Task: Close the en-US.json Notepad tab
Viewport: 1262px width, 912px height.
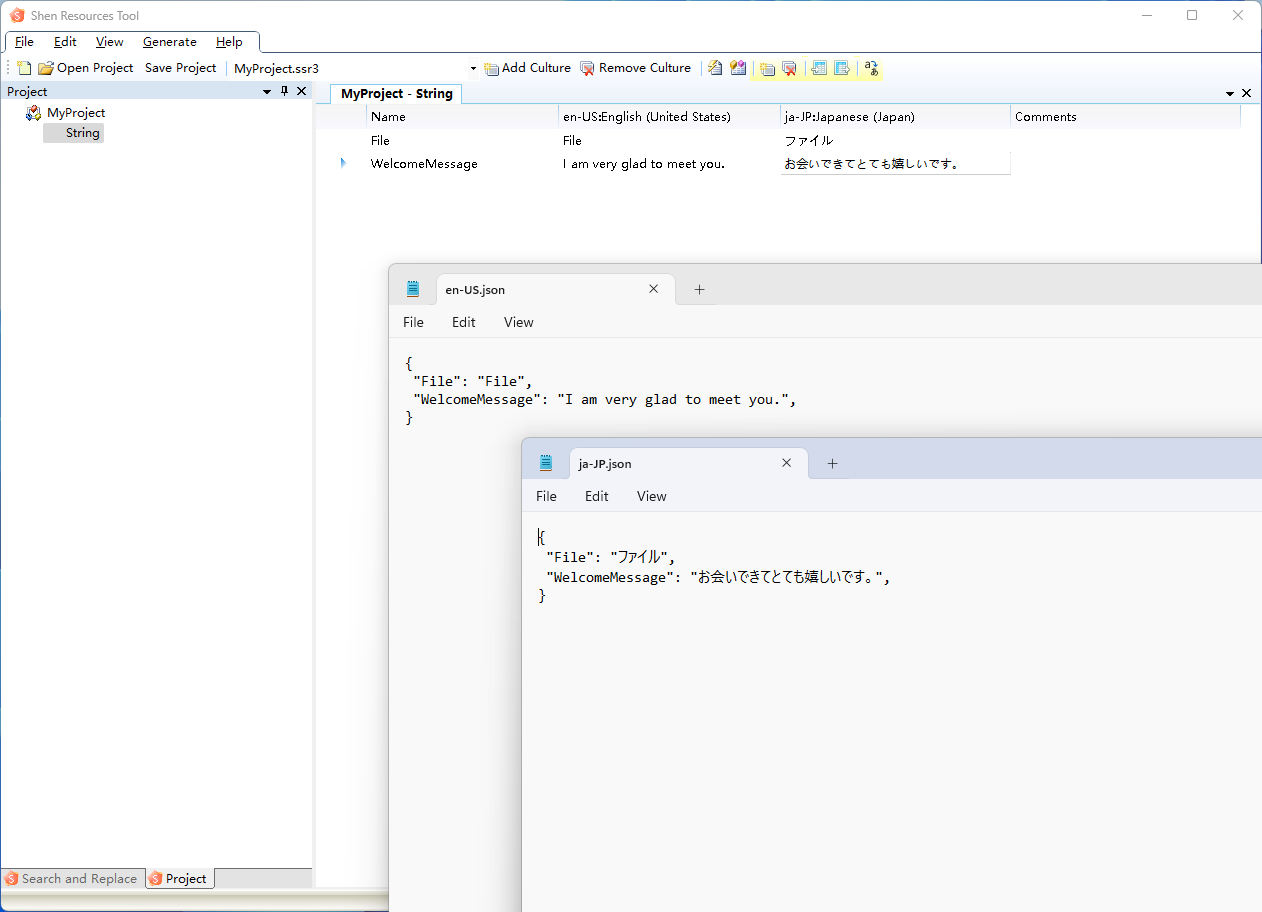Action: [654, 289]
